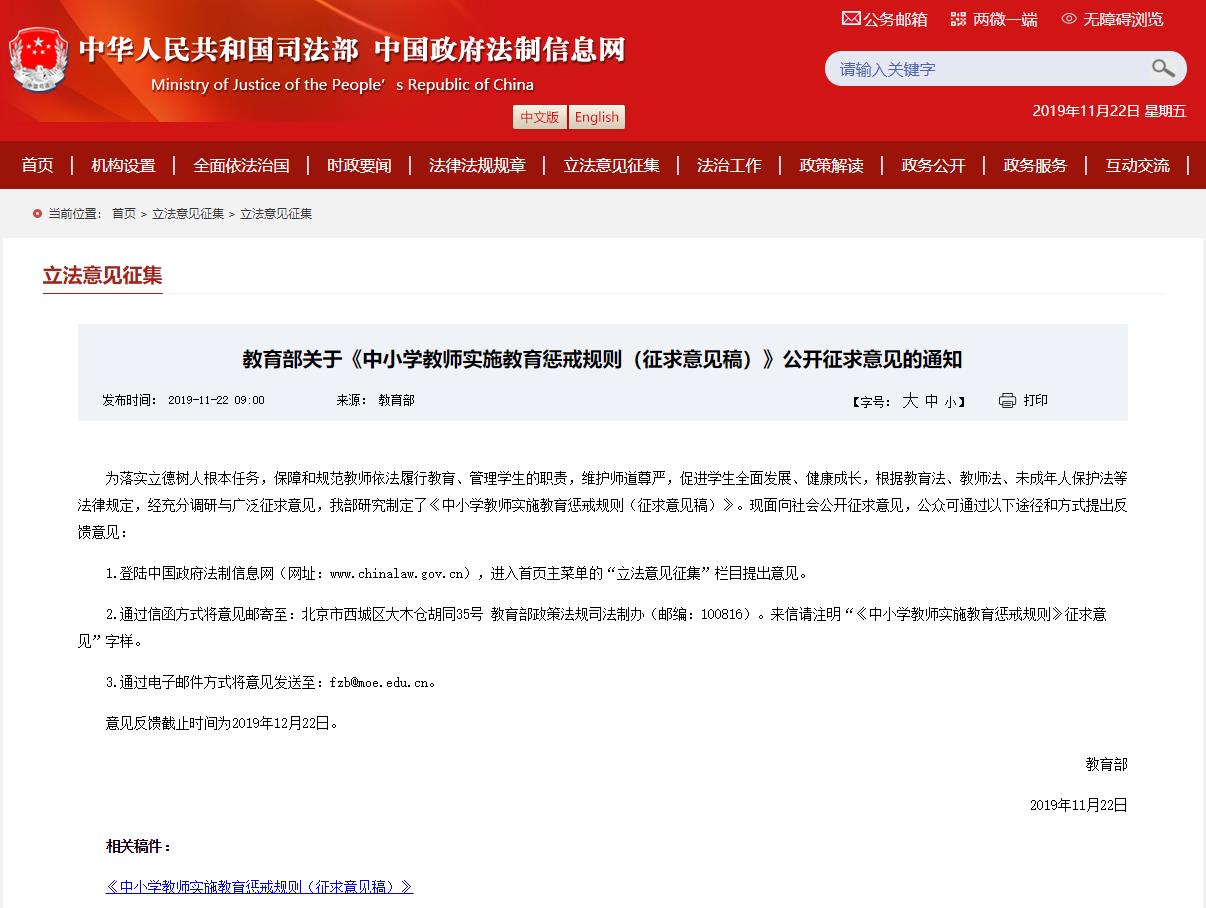1206x908 pixels.
Task: Switch to the 中文版 tab
Action: [x=539, y=117]
